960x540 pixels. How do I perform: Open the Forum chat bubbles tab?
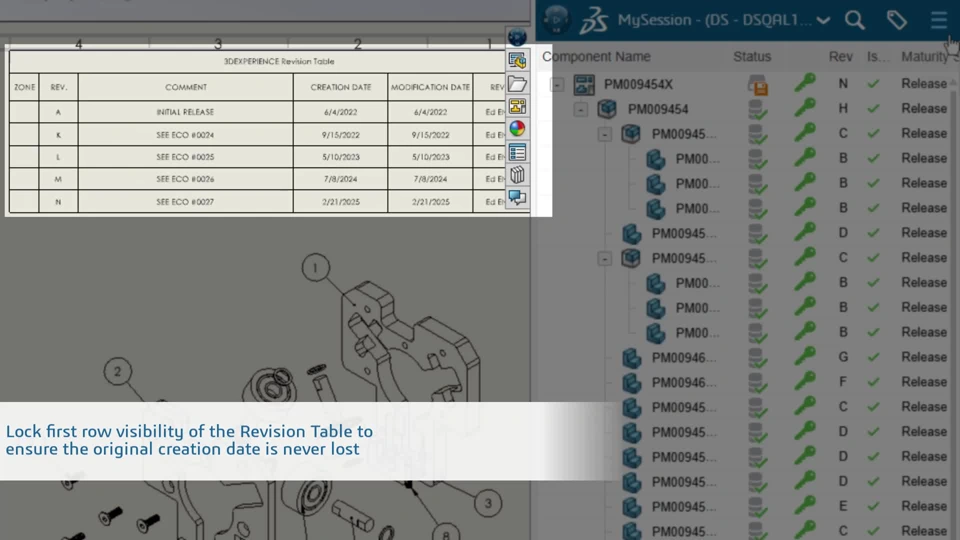pyautogui.click(x=517, y=197)
